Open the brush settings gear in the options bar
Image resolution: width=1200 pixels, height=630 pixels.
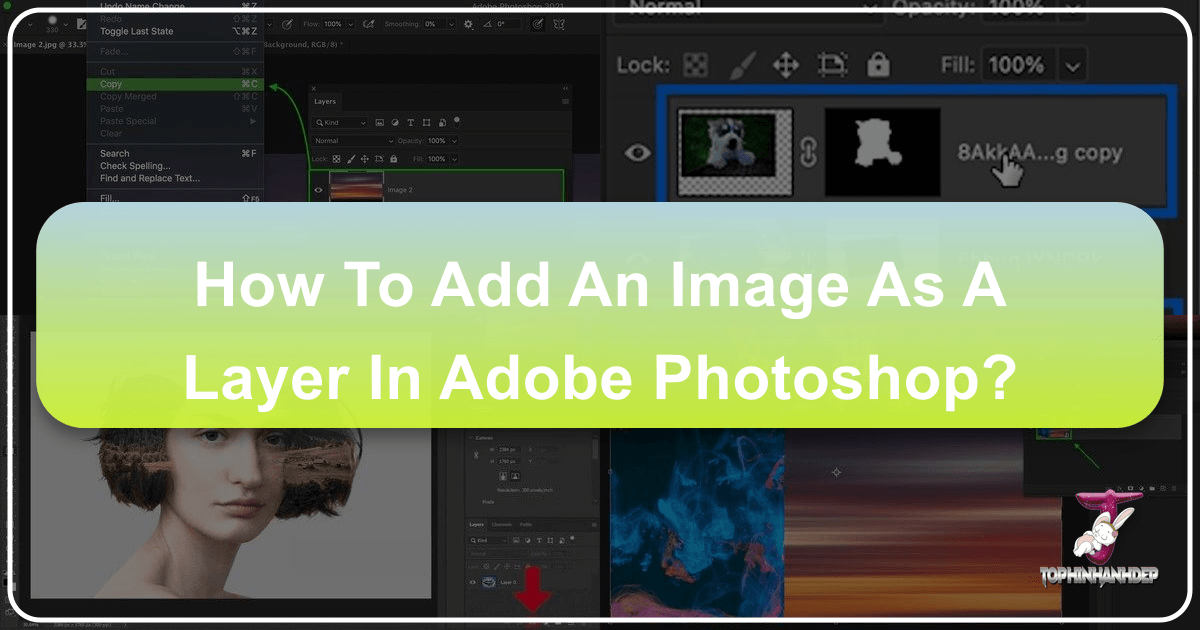pyautogui.click(x=469, y=24)
